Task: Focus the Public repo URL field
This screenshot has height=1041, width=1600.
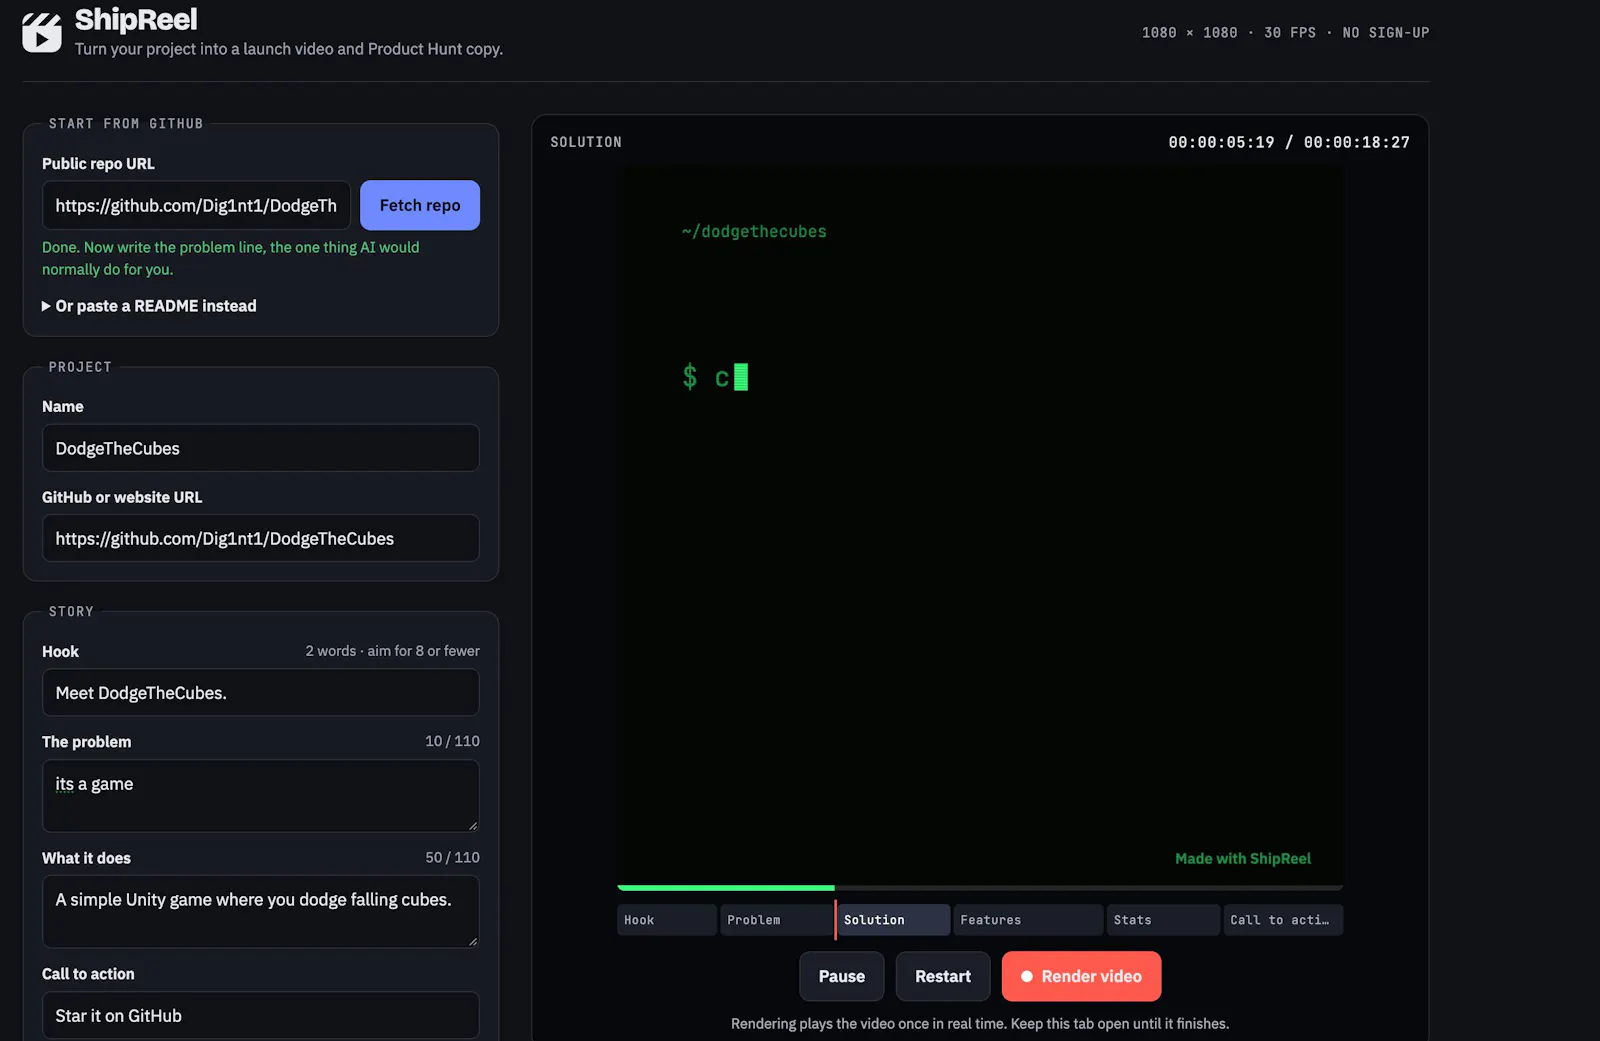Action: (x=196, y=205)
